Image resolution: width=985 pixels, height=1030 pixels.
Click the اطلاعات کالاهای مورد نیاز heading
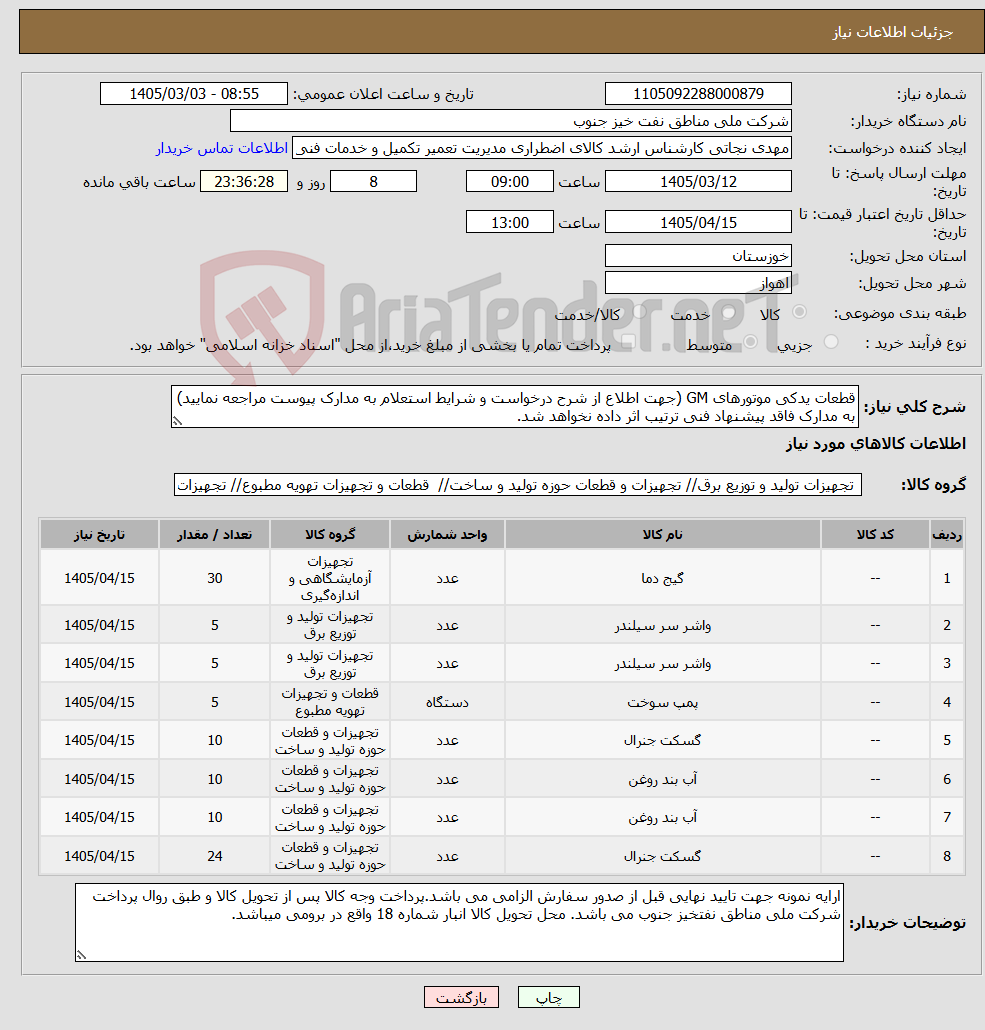pyautogui.click(x=876, y=444)
